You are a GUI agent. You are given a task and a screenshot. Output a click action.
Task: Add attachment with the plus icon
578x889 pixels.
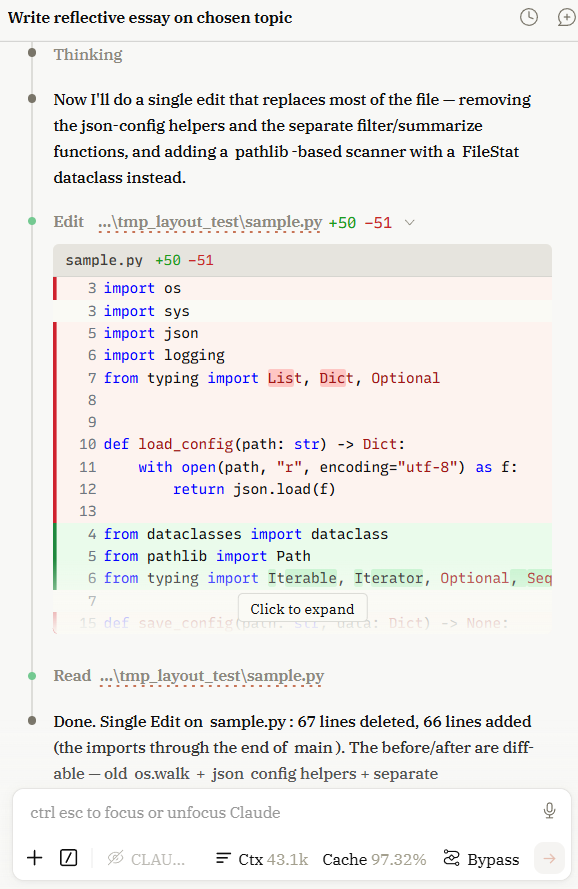coord(35,858)
